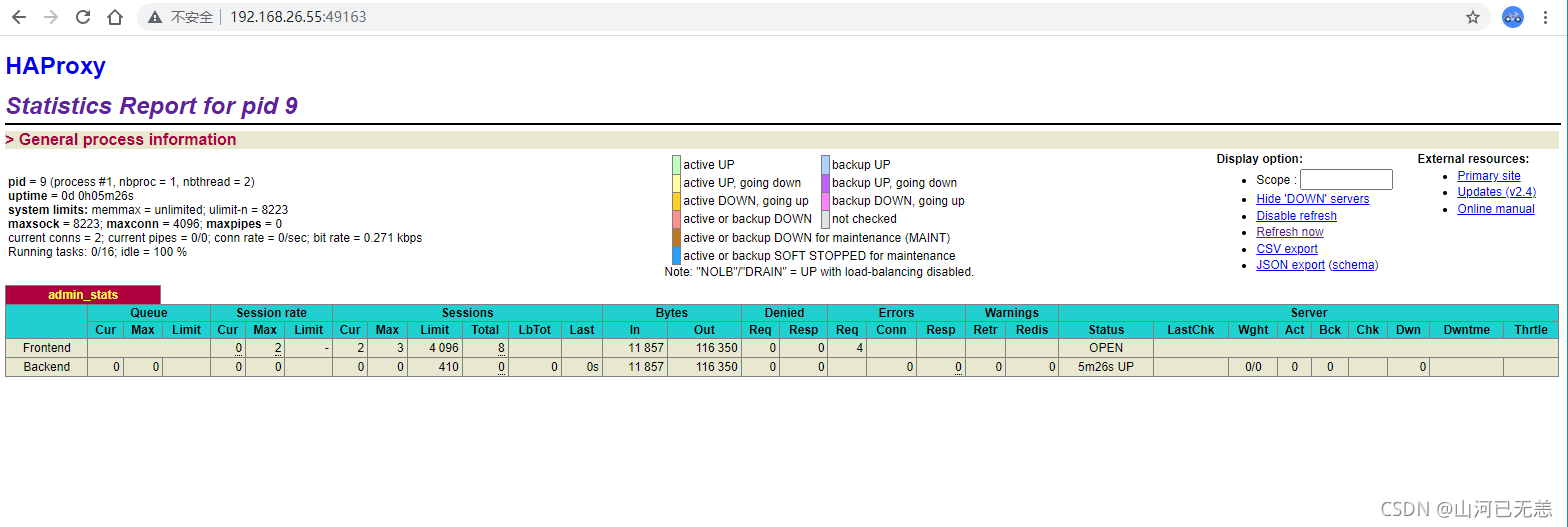Click the Backend Last session 0s cell

tap(582, 367)
